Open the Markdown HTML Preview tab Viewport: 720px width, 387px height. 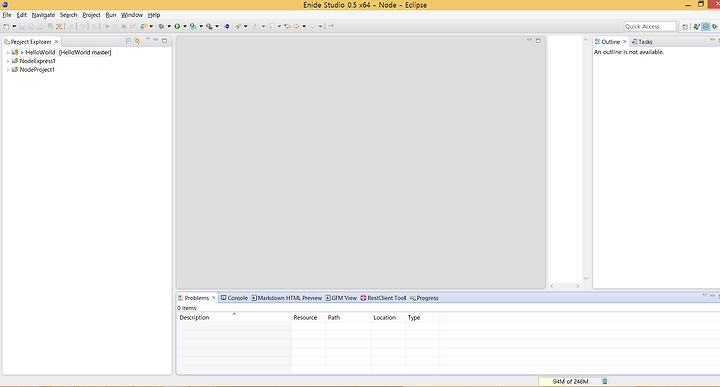(x=287, y=298)
